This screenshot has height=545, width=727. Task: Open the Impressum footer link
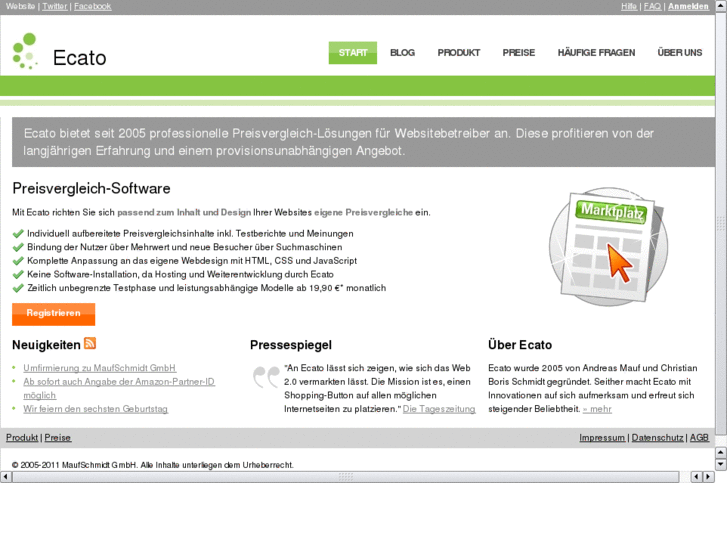(602, 437)
